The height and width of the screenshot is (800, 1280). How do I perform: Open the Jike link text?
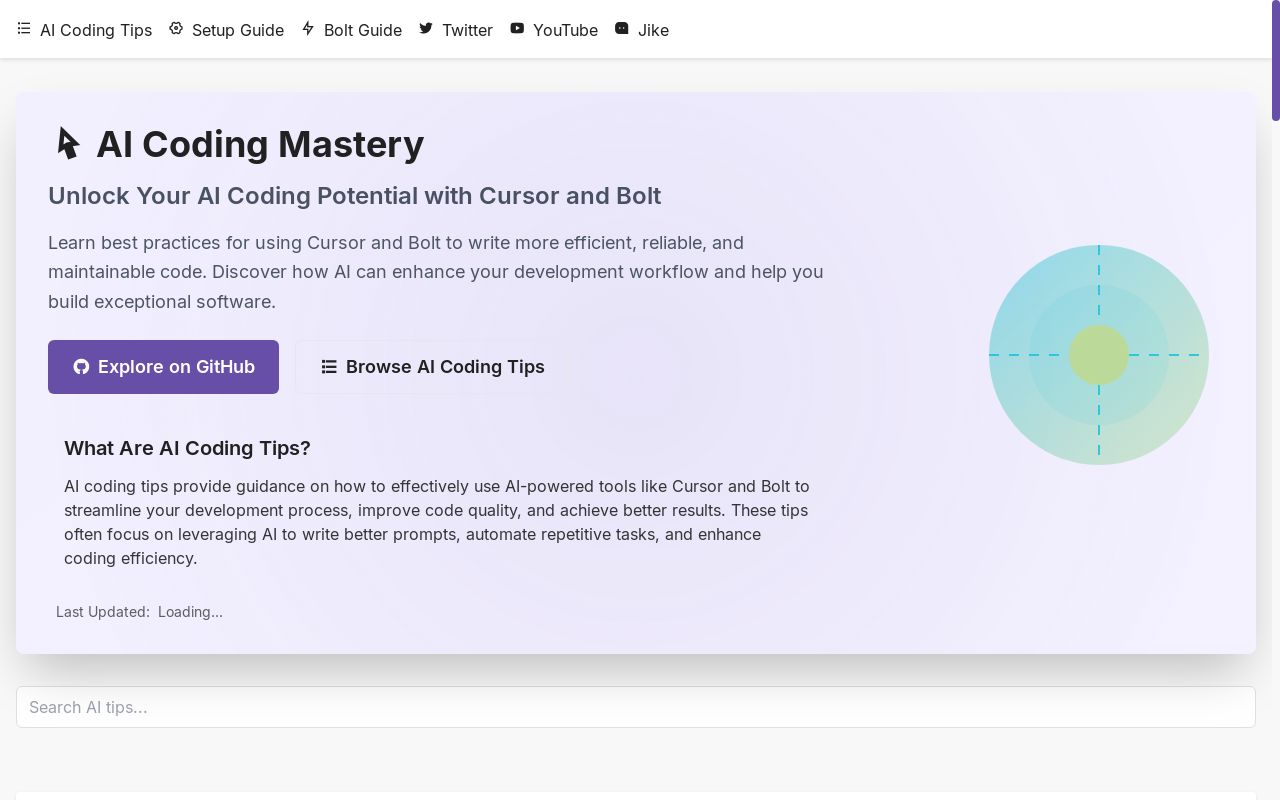(653, 30)
